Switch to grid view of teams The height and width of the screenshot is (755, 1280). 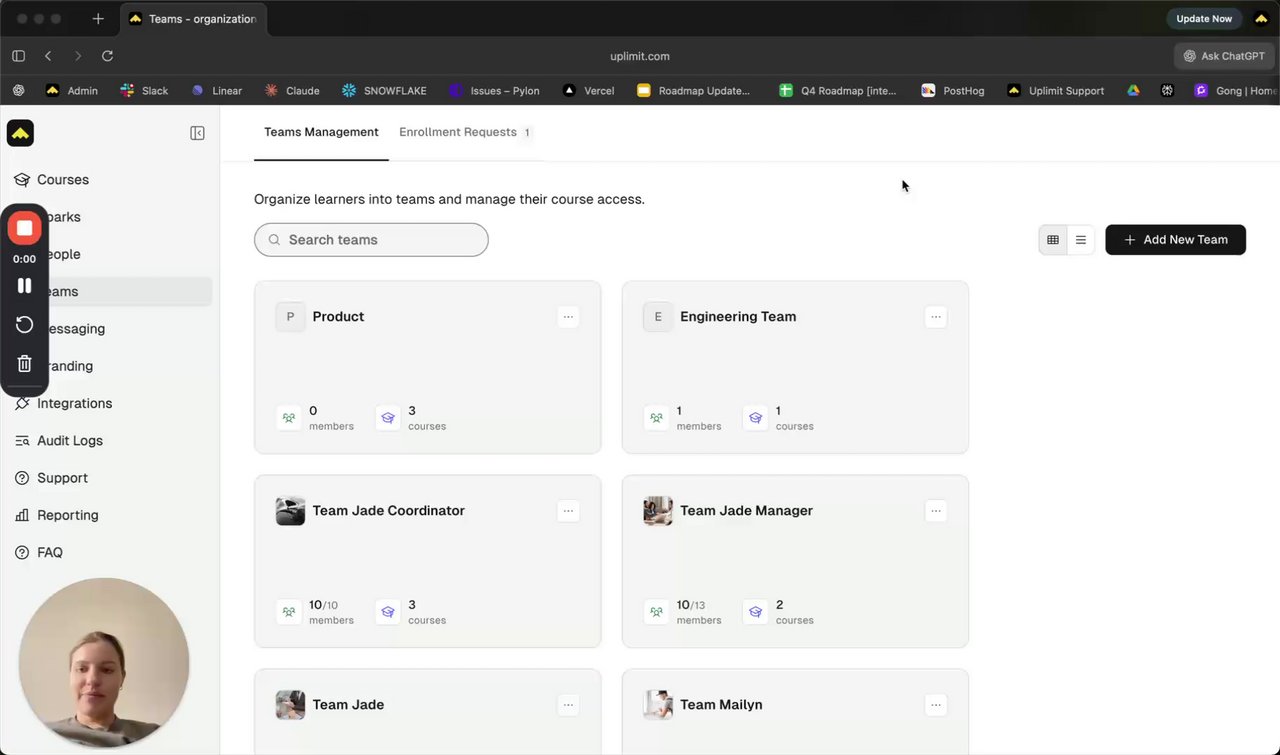tap(1052, 240)
